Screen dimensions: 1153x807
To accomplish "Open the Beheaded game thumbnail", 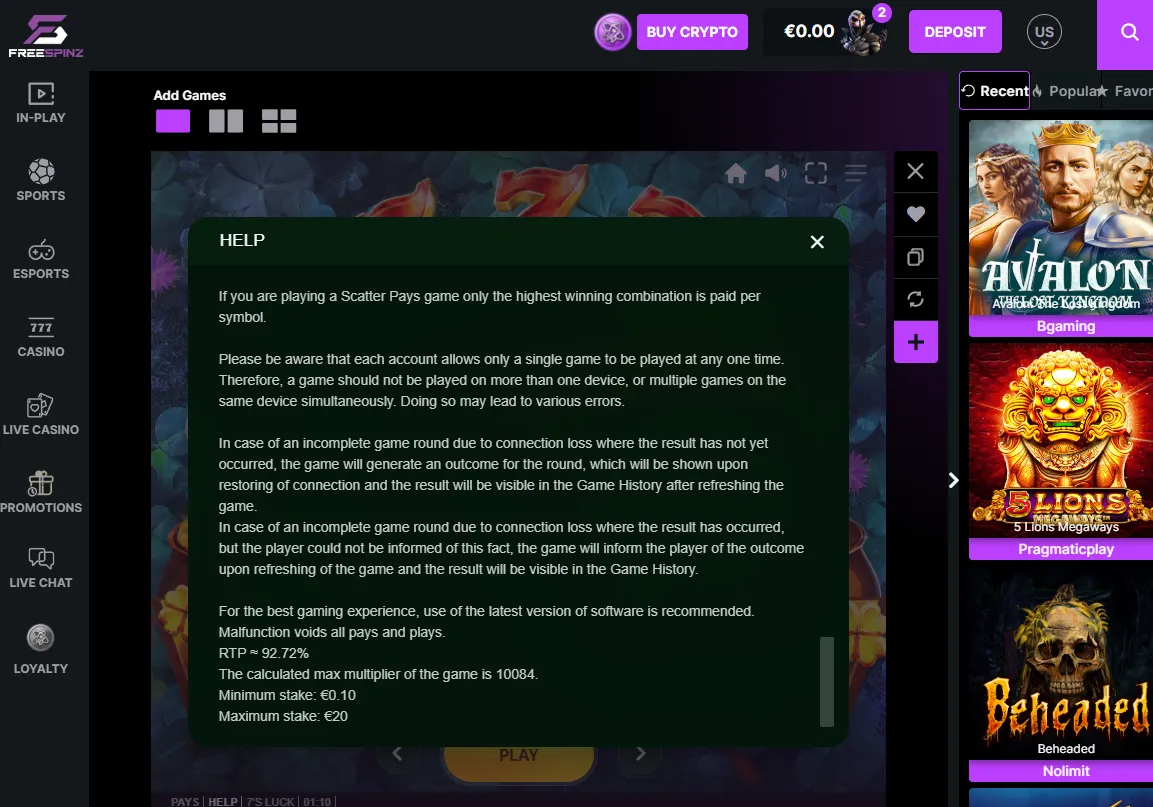I will [x=1061, y=662].
